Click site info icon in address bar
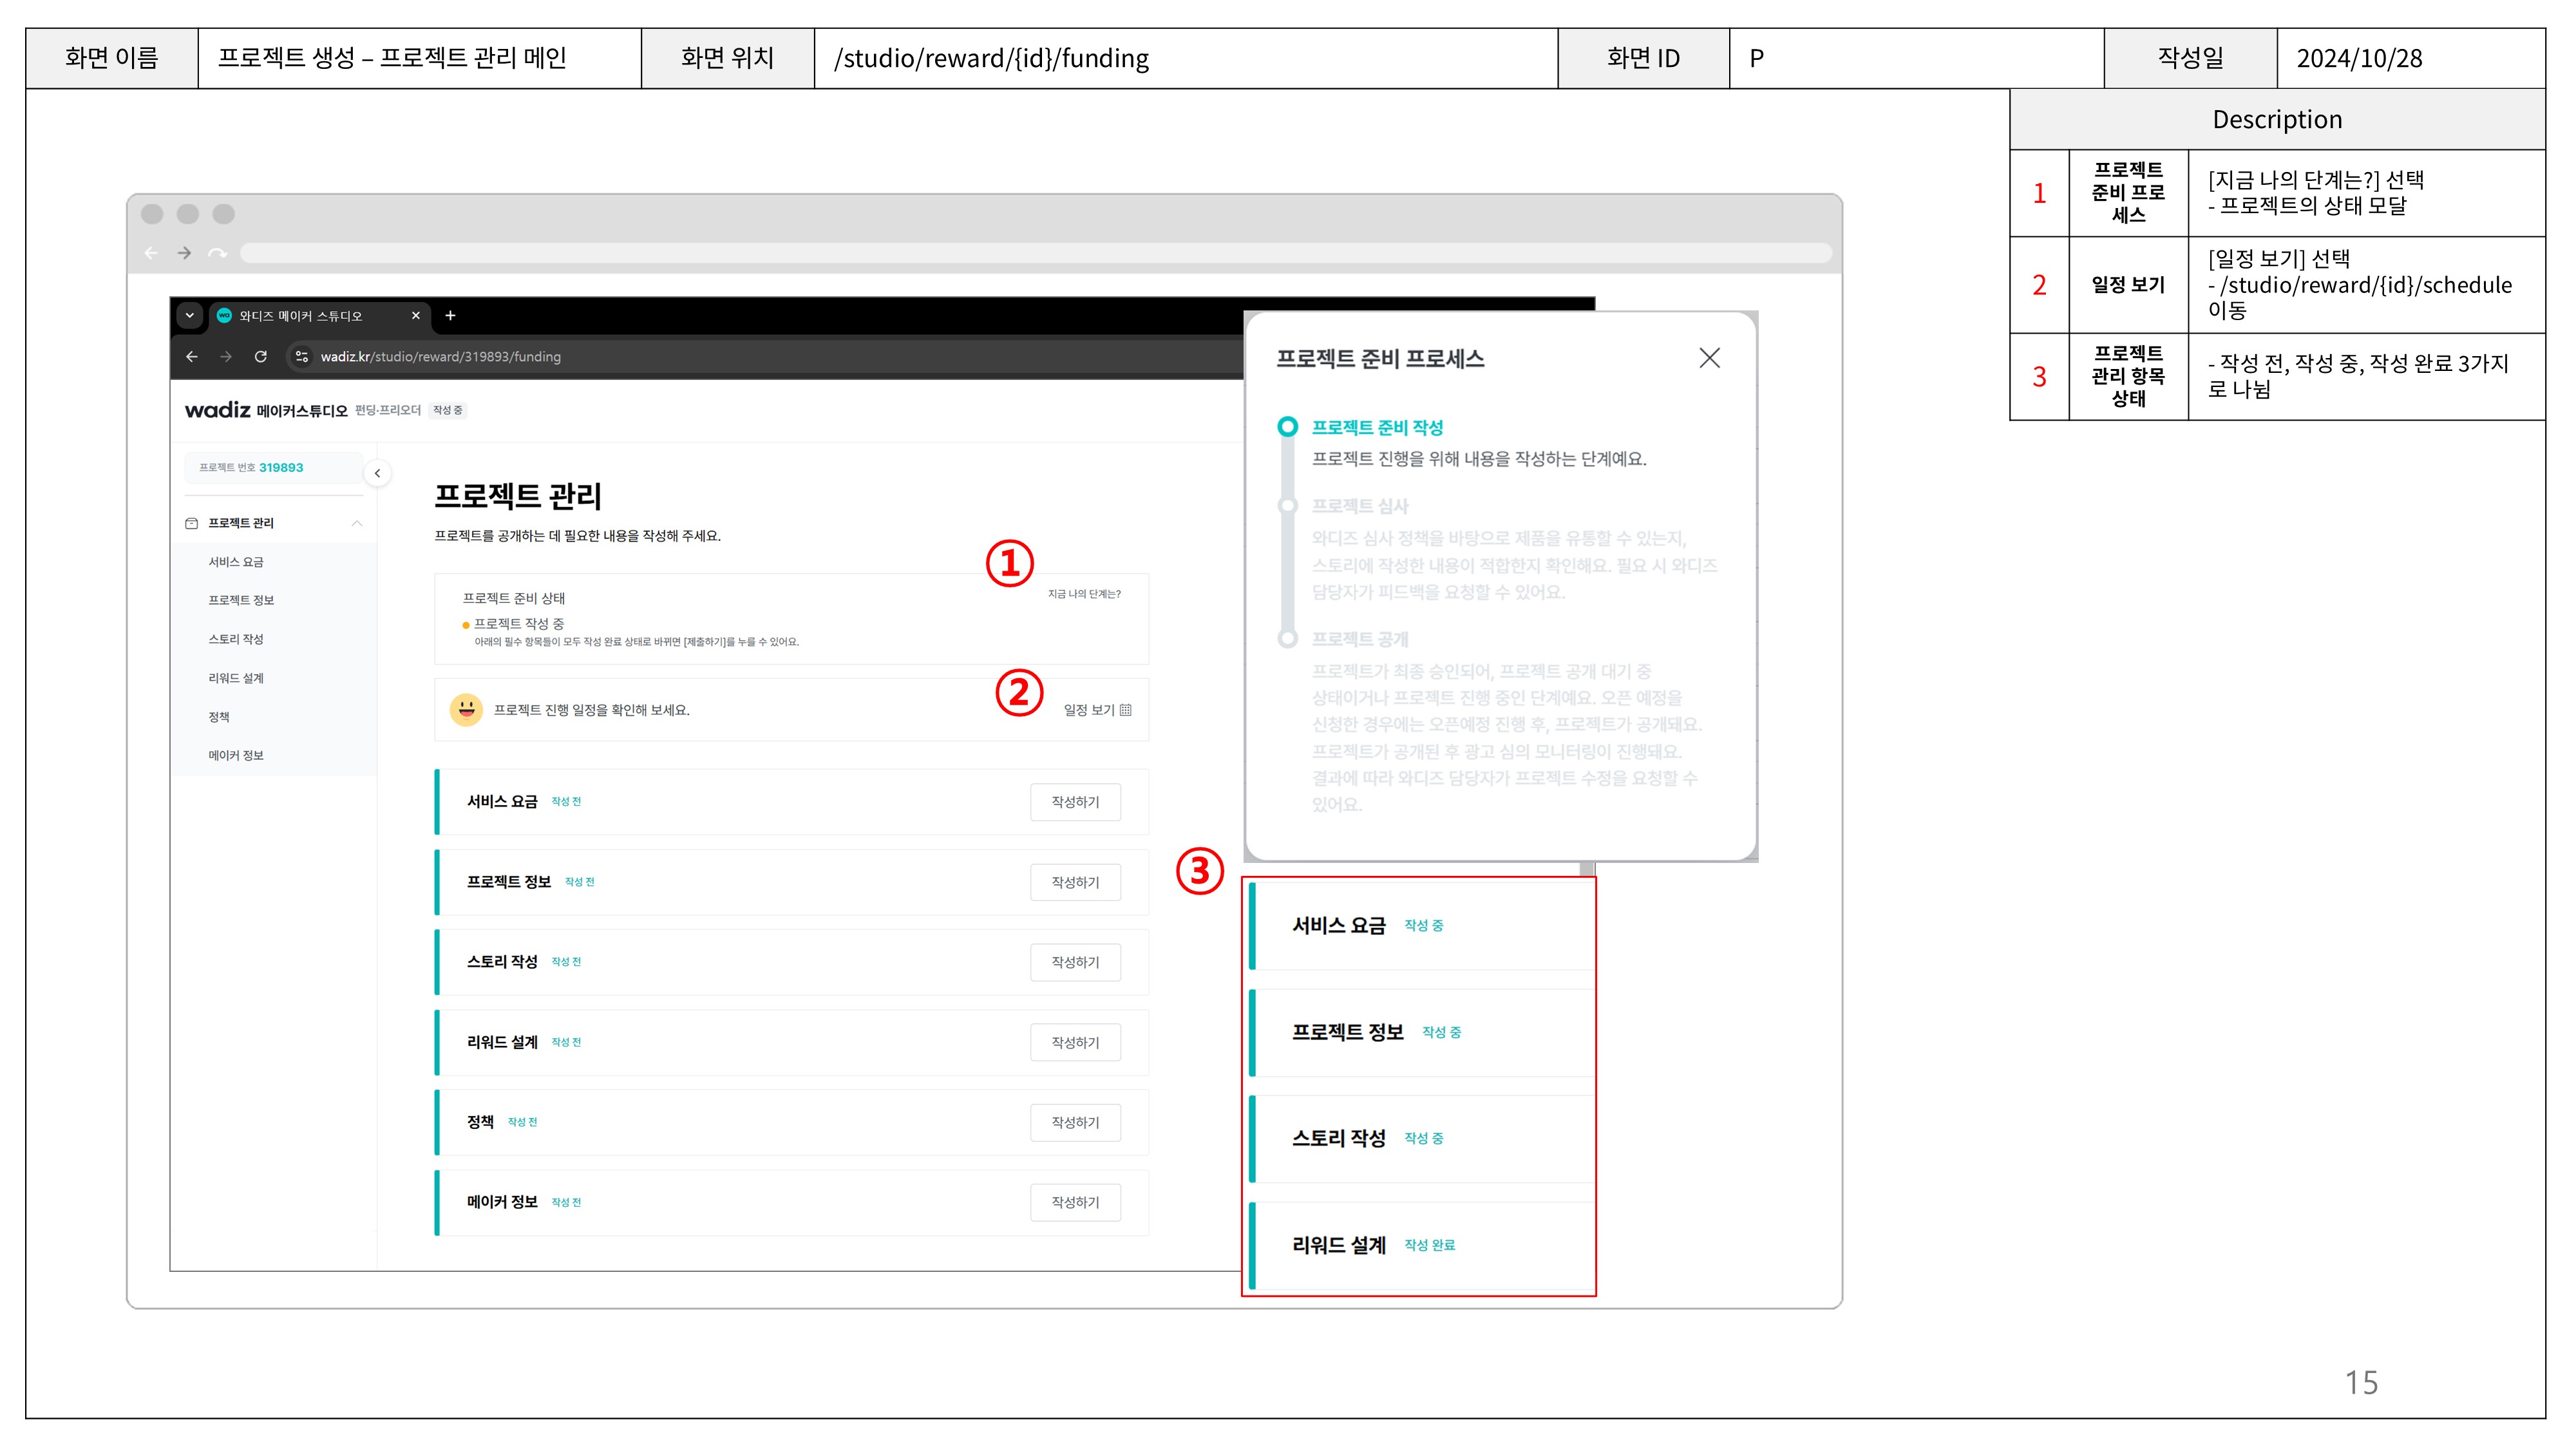The height and width of the screenshot is (1449, 2576). (x=301, y=357)
